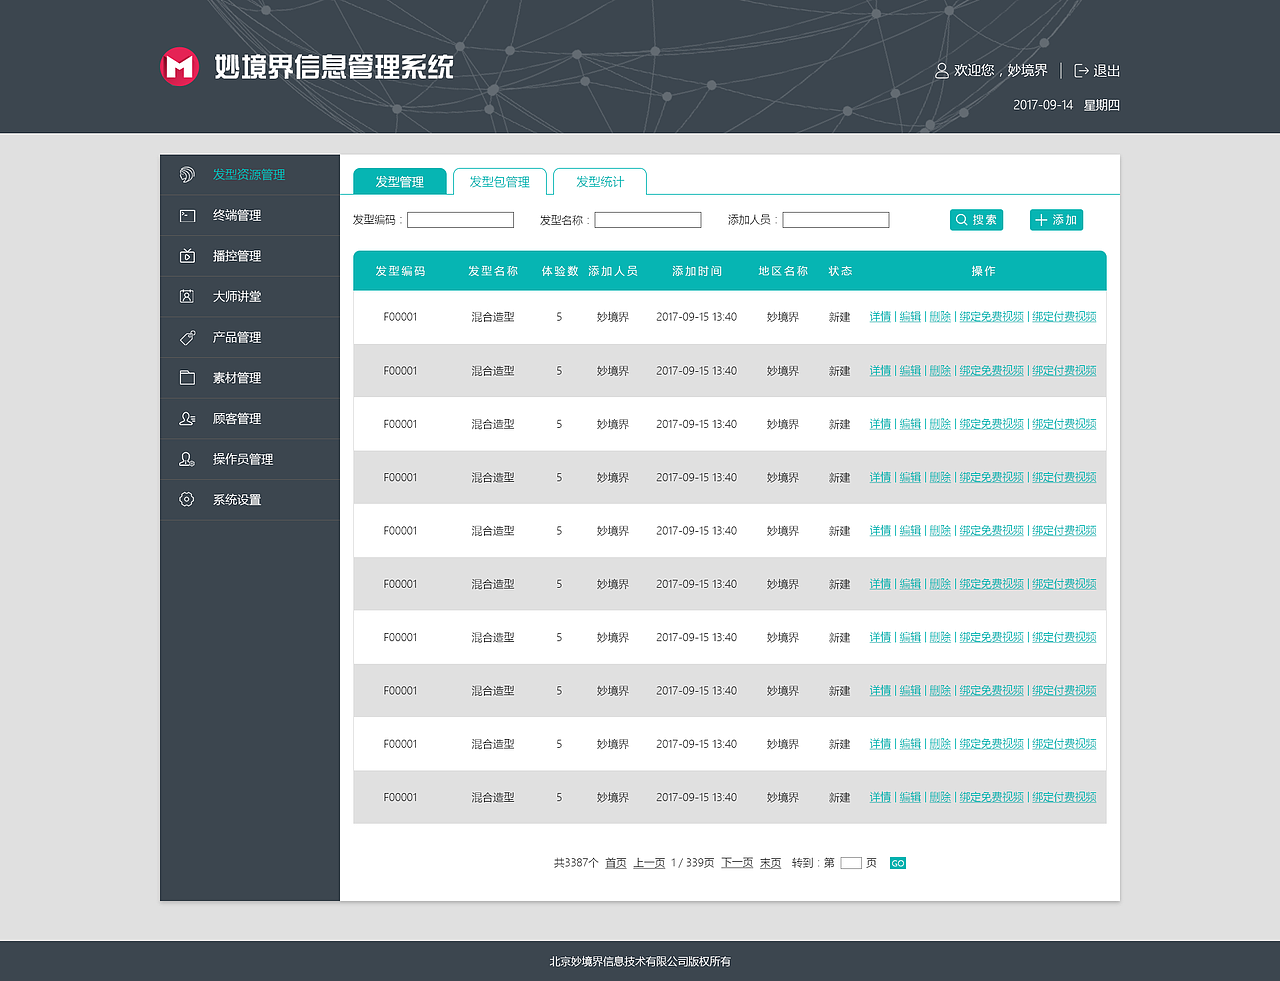Image resolution: width=1280 pixels, height=981 pixels.
Task: Click the 大师讲堂 lecture icon
Action: (x=186, y=296)
